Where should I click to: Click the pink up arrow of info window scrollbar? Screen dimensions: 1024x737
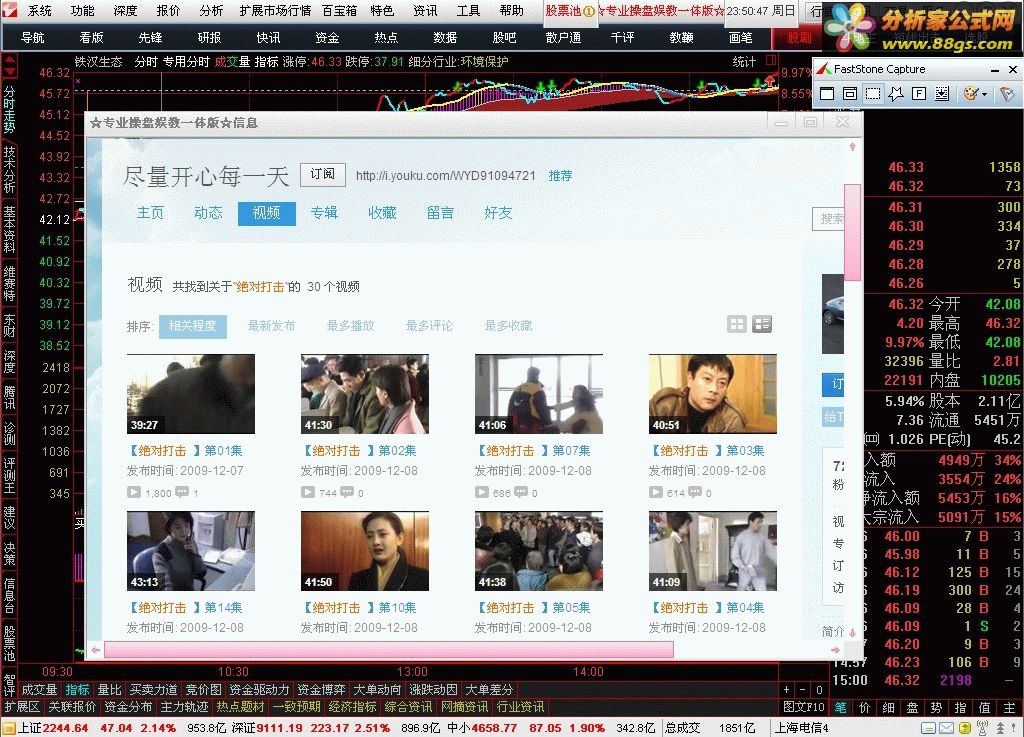852,147
